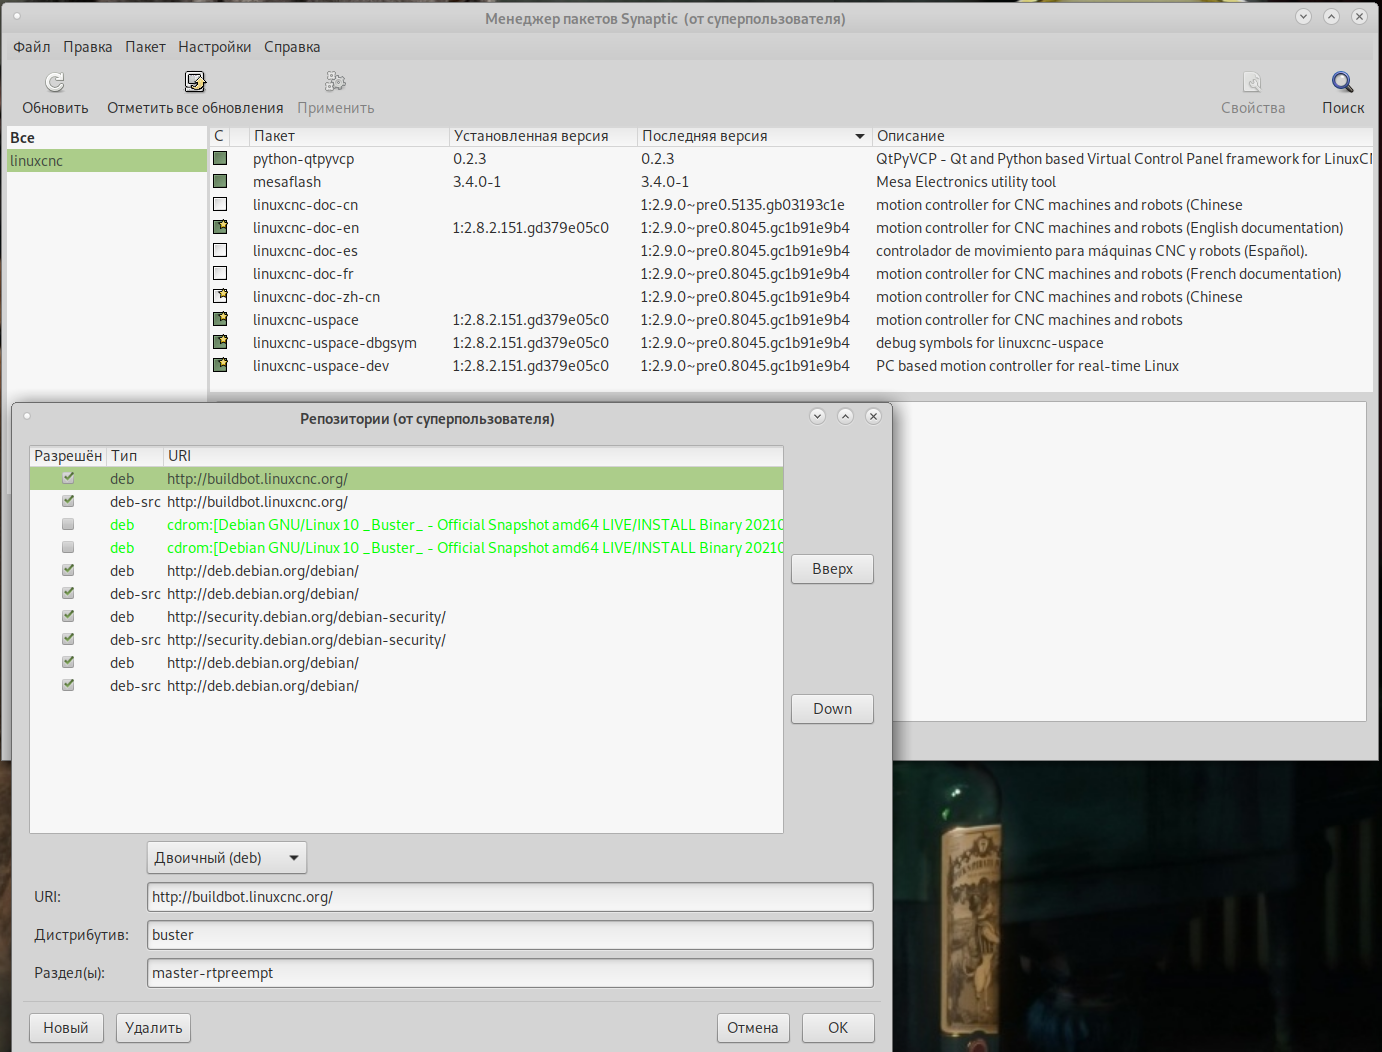Sort repositories by Тип column header
The height and width of the screenshot is (1052, 1382).
[x=135, y=456]
